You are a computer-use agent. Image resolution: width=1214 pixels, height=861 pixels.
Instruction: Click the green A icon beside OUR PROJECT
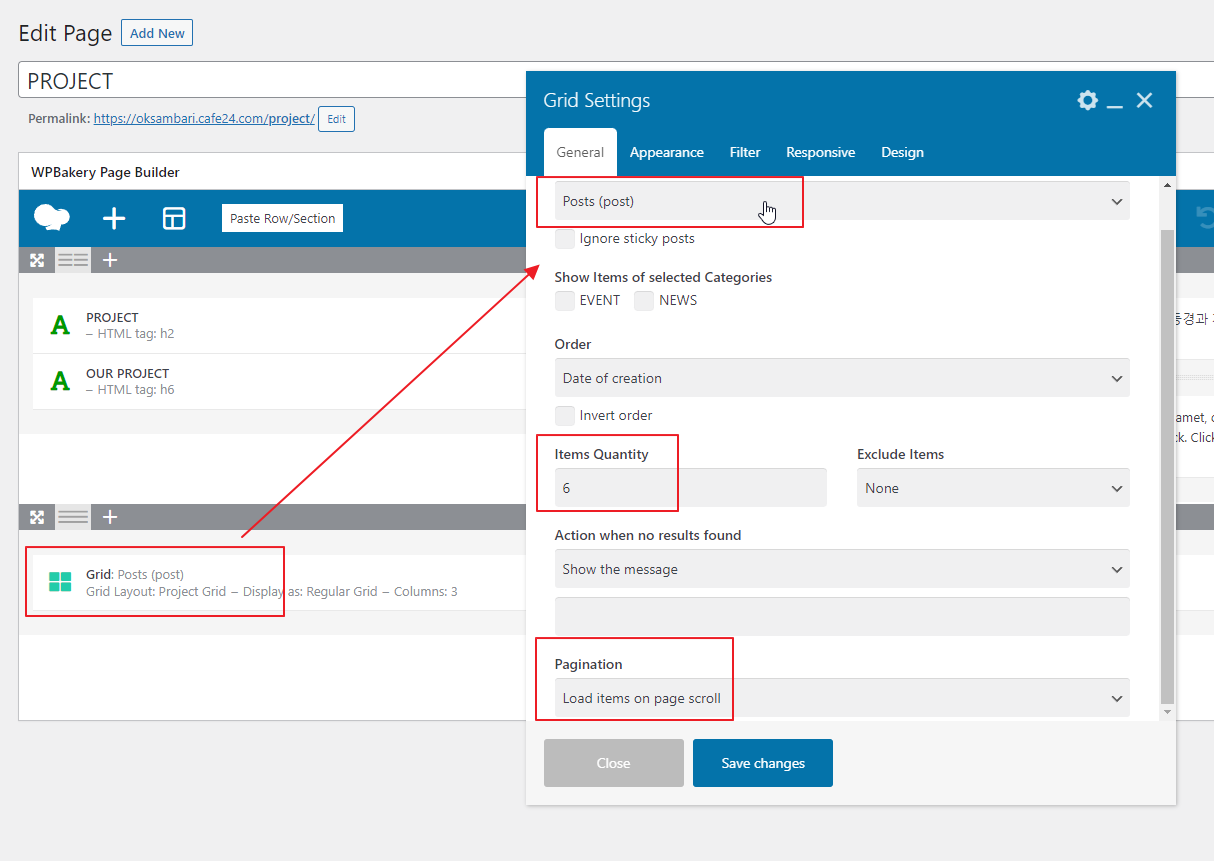pos(60,381)
